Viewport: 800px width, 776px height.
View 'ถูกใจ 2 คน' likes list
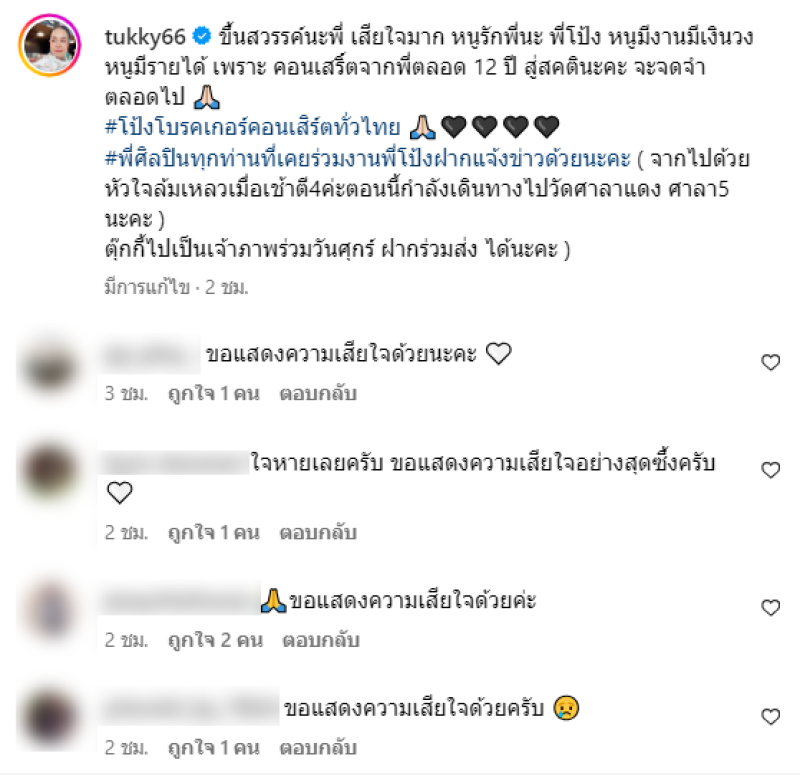[215, 640]
